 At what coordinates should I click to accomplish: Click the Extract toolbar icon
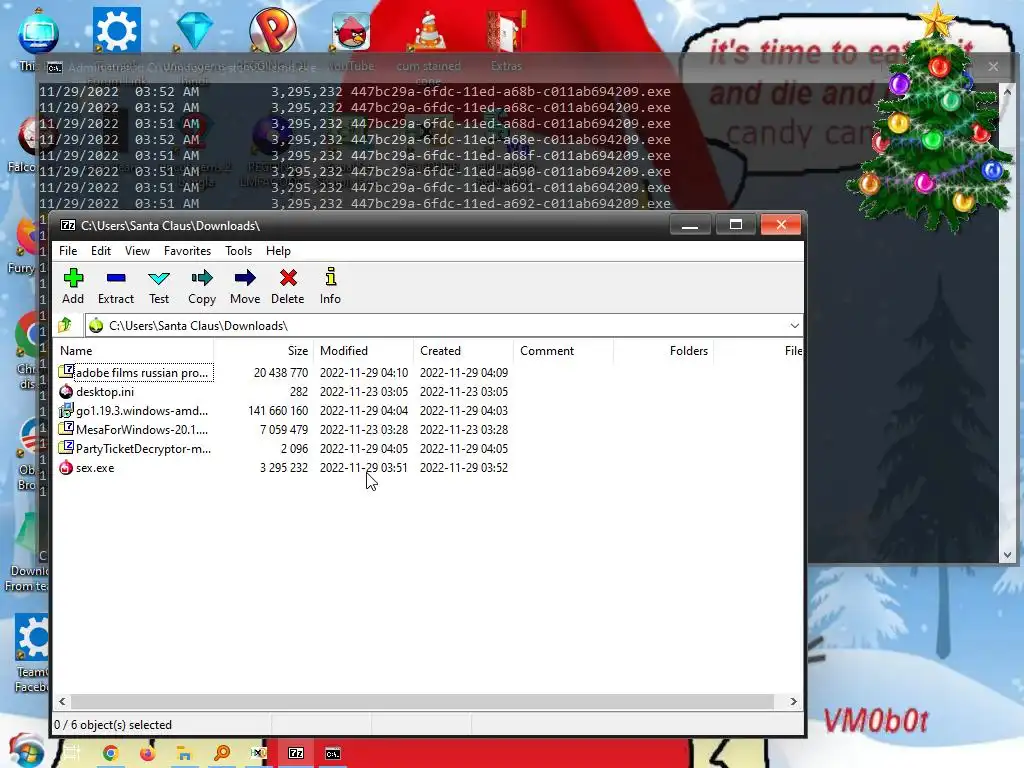116,279
